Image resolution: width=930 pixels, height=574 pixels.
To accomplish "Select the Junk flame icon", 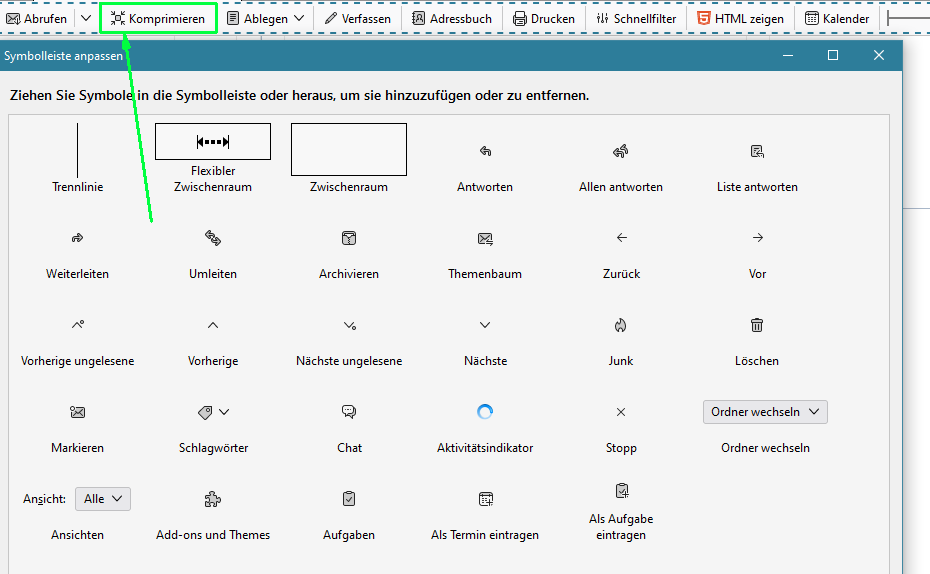I will [x=621, y=325].
